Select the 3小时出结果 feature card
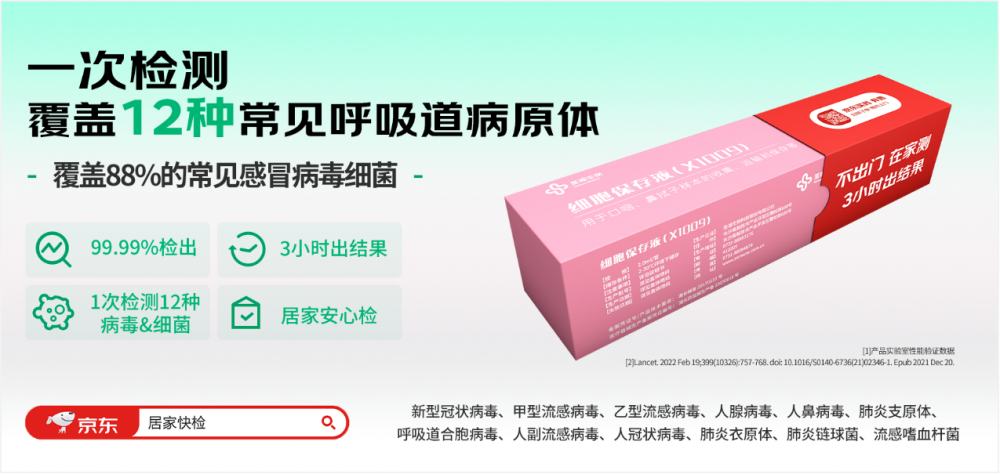Image resolution: width=1000 pixels, height=474 pixels. (309, 249)
